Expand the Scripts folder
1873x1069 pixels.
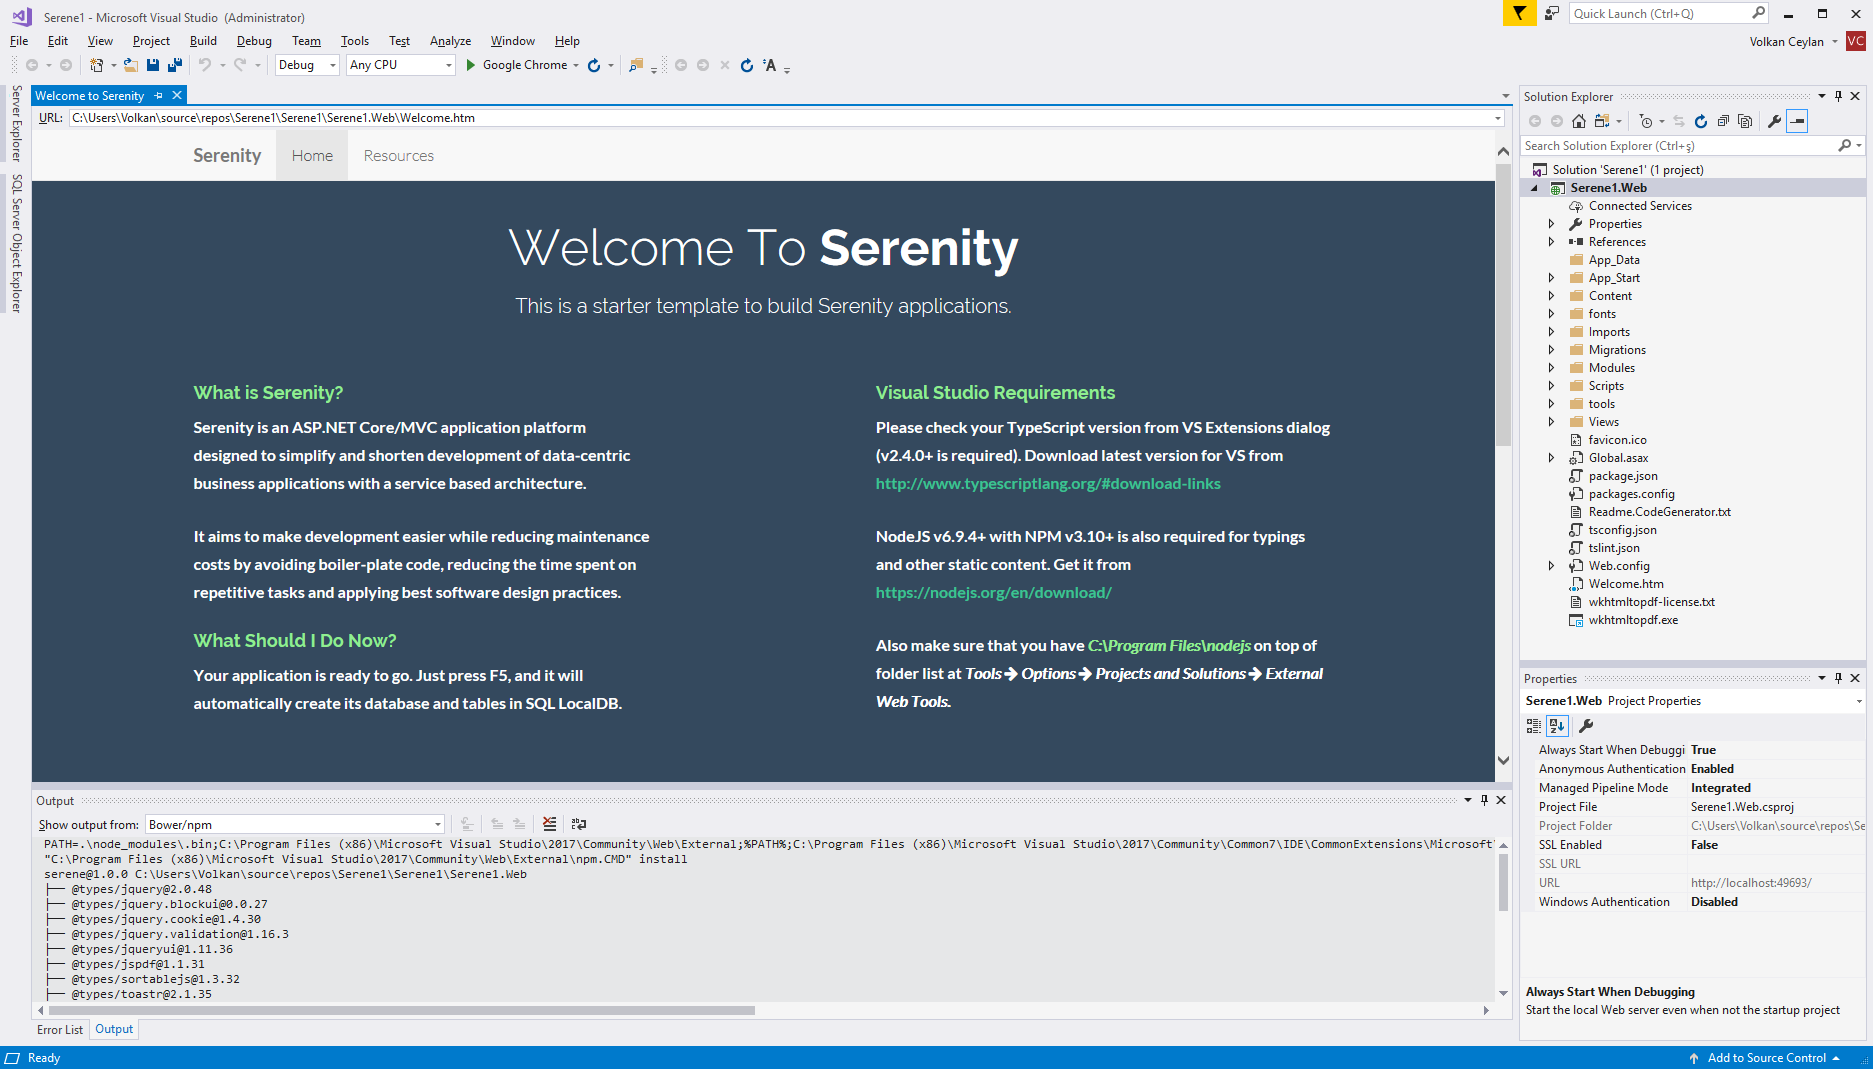pyautogui.click(x=1551, y=386)
